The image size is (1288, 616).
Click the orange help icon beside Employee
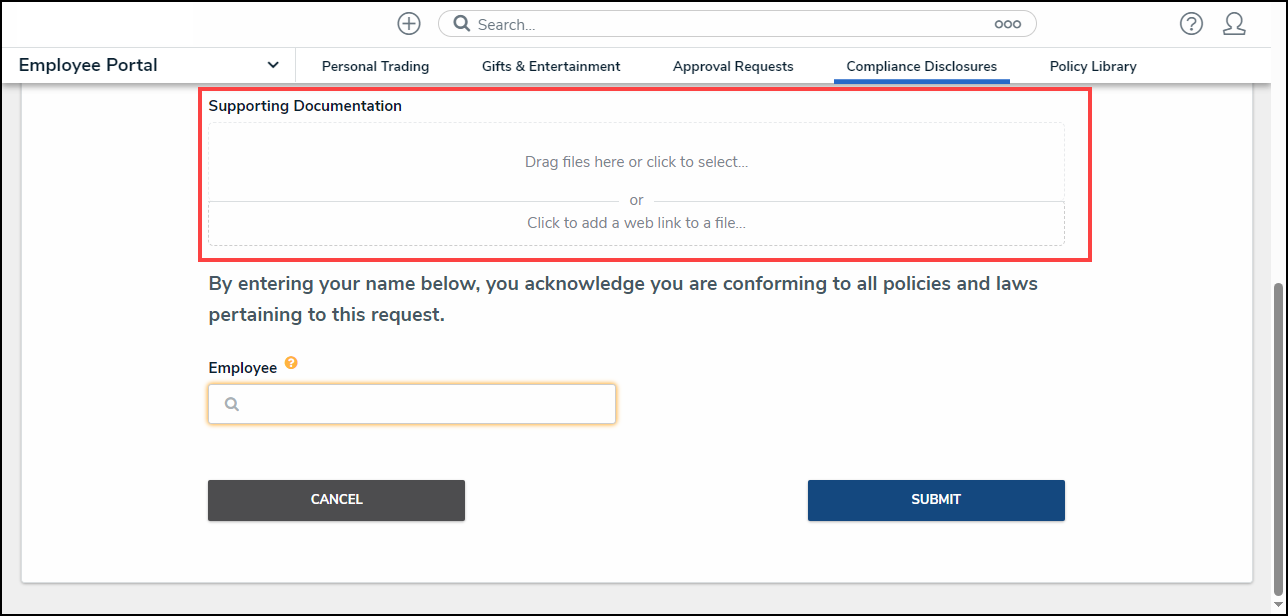click(x=291, y=363)
